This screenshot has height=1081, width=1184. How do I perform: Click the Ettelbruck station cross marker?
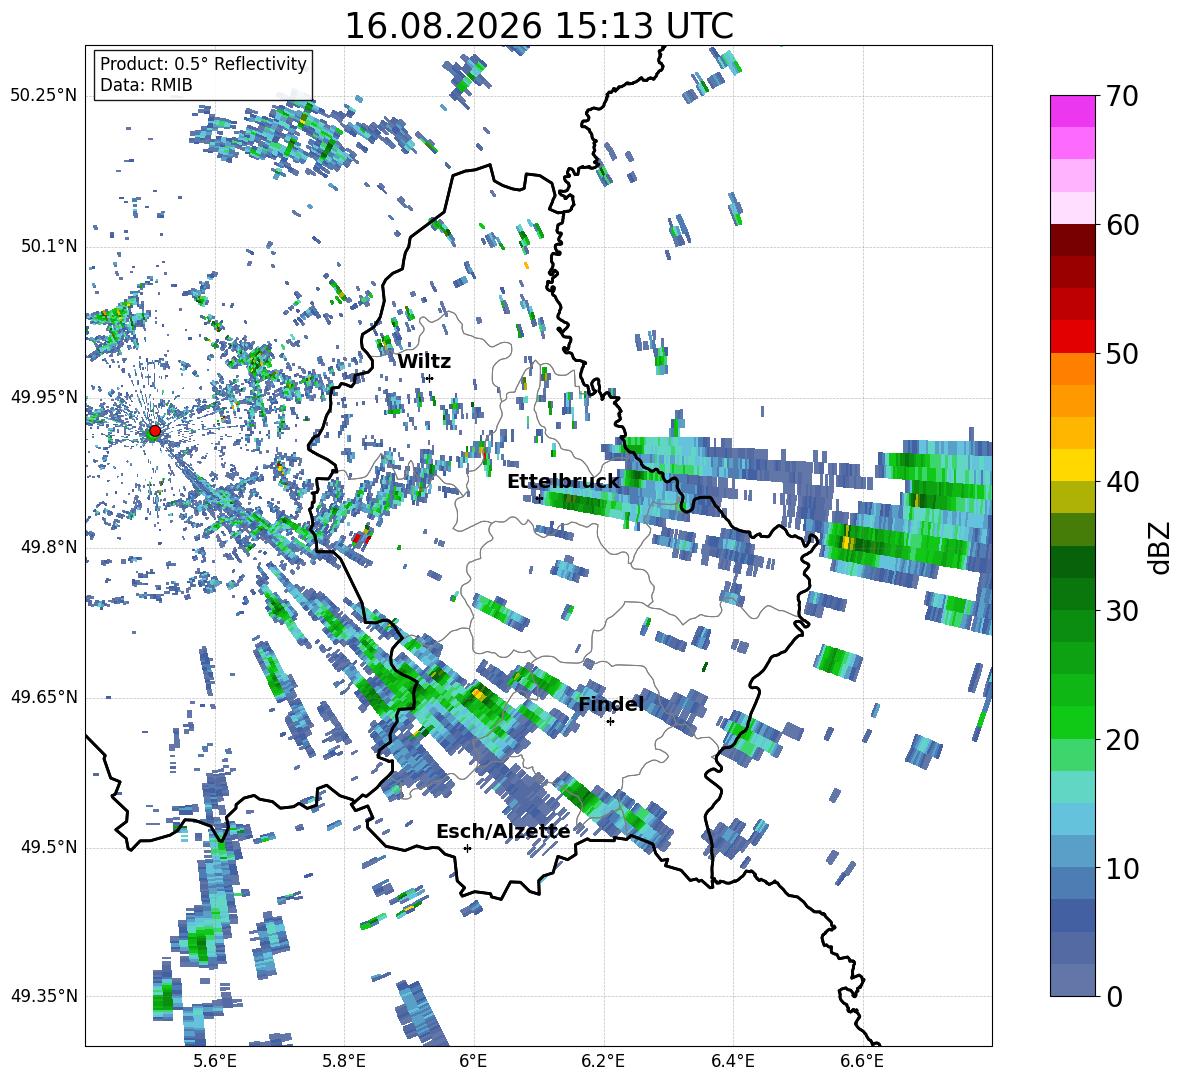click(x=538, y=498)
